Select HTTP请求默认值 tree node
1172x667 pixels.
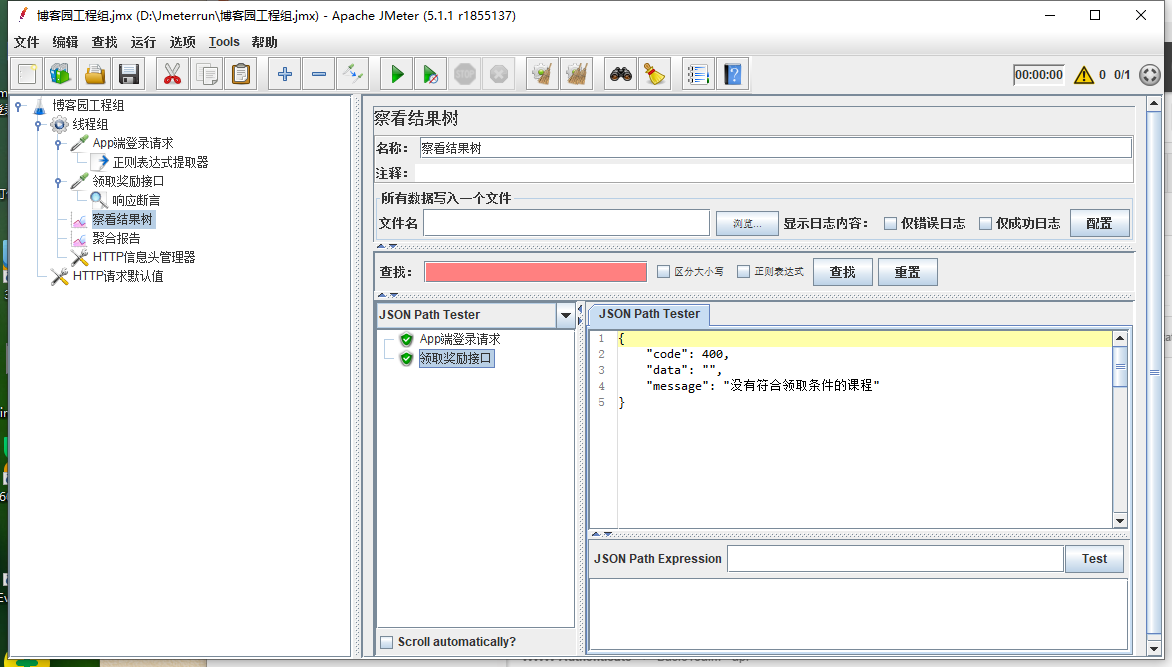[x=117, y=277]
